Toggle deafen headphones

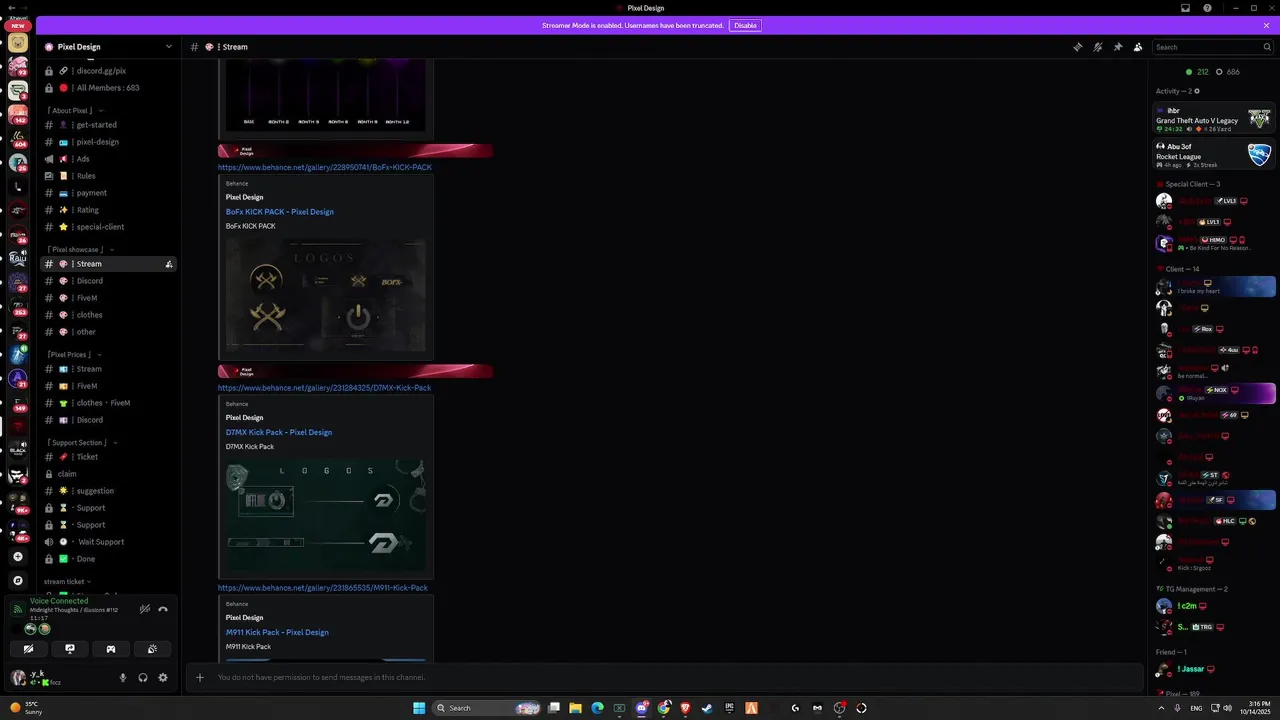click(143, 677)
